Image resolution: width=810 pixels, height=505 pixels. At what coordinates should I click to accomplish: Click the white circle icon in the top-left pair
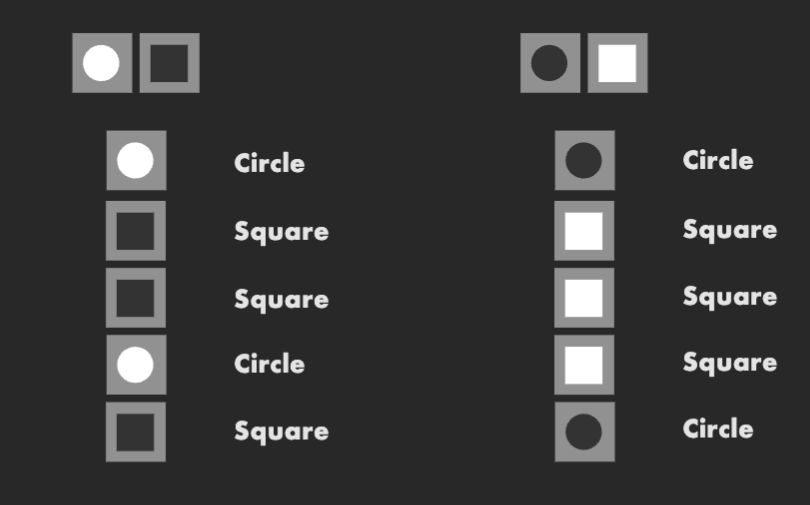[102, 63]
